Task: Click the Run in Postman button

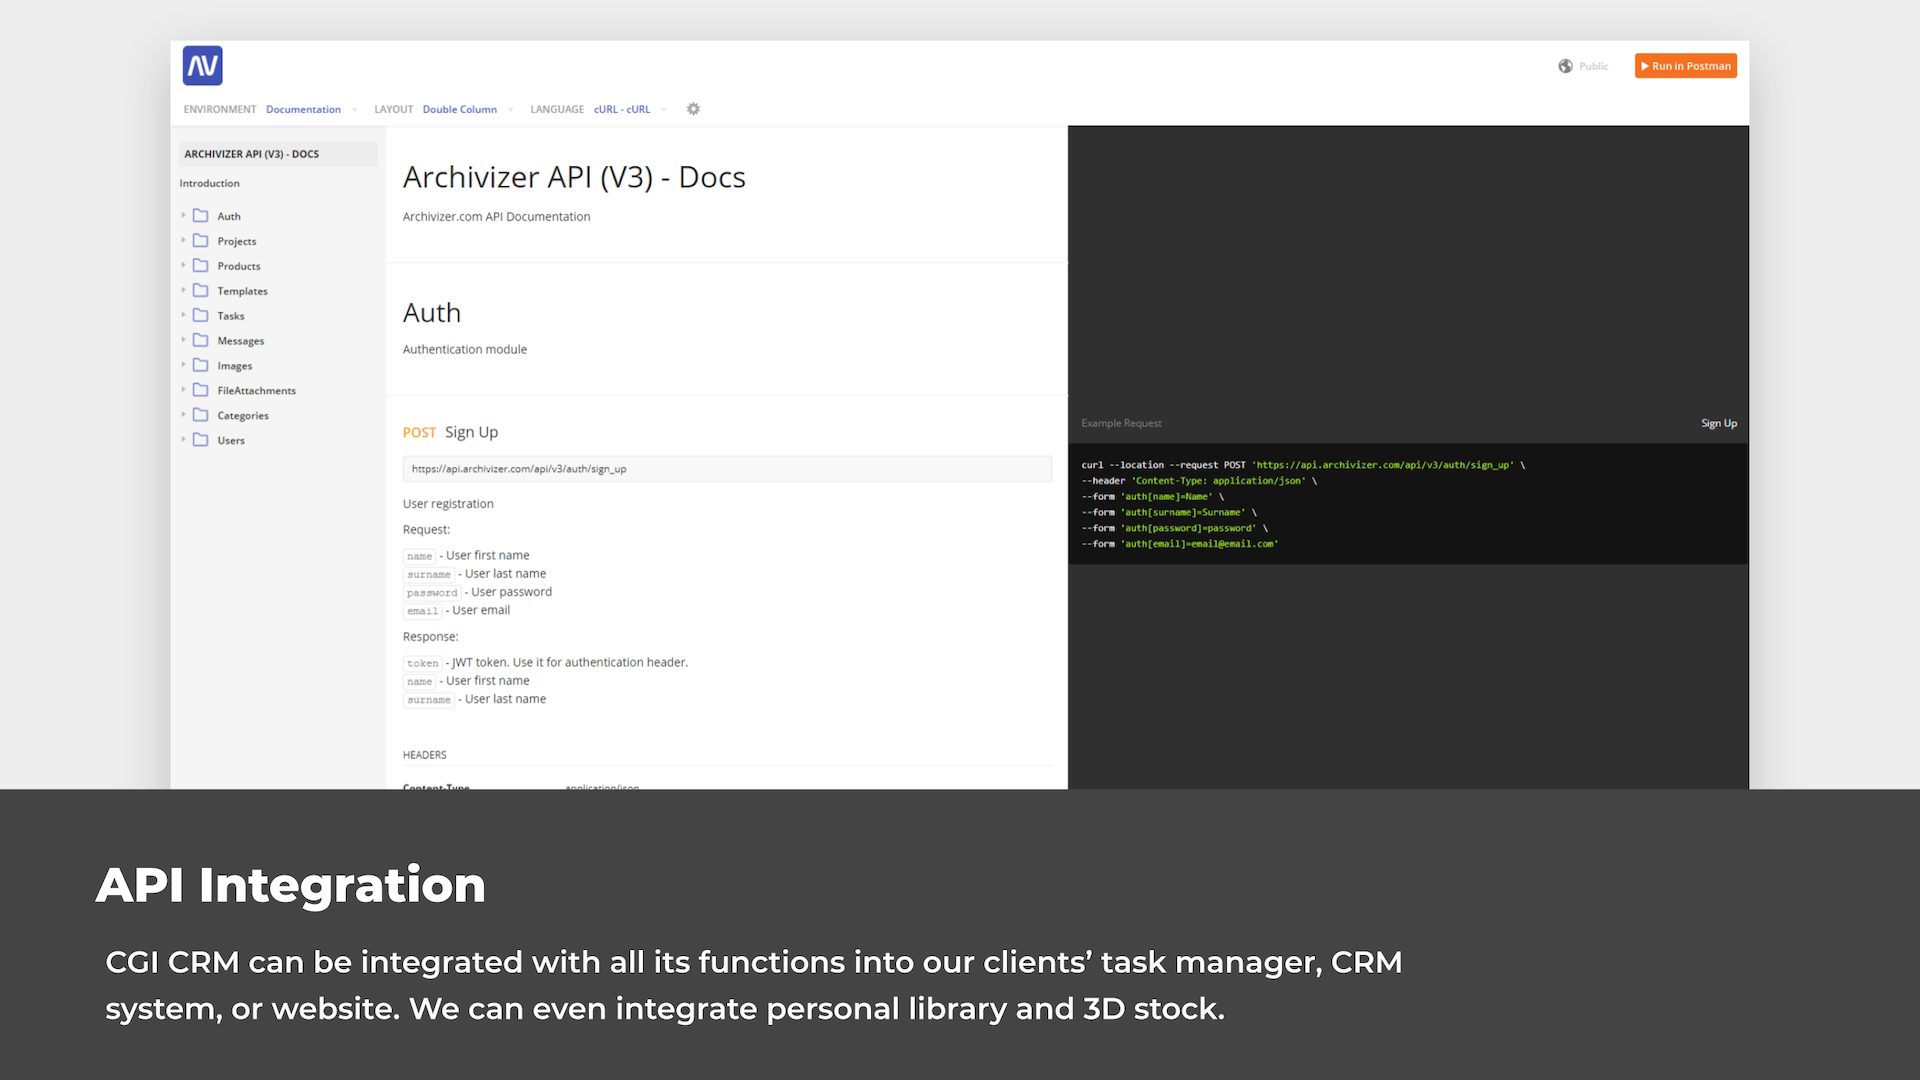Action: tap(1685, 66)
